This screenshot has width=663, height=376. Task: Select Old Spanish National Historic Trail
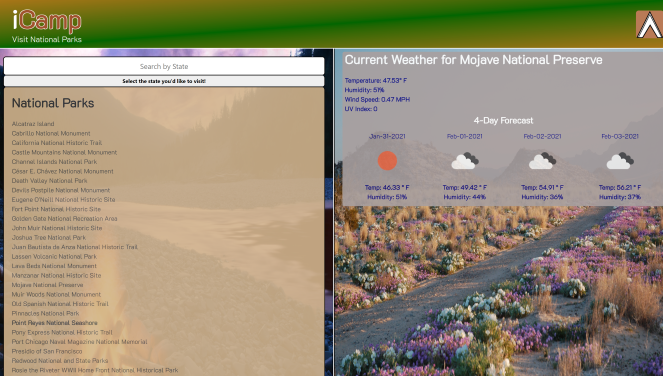point(60,304)
